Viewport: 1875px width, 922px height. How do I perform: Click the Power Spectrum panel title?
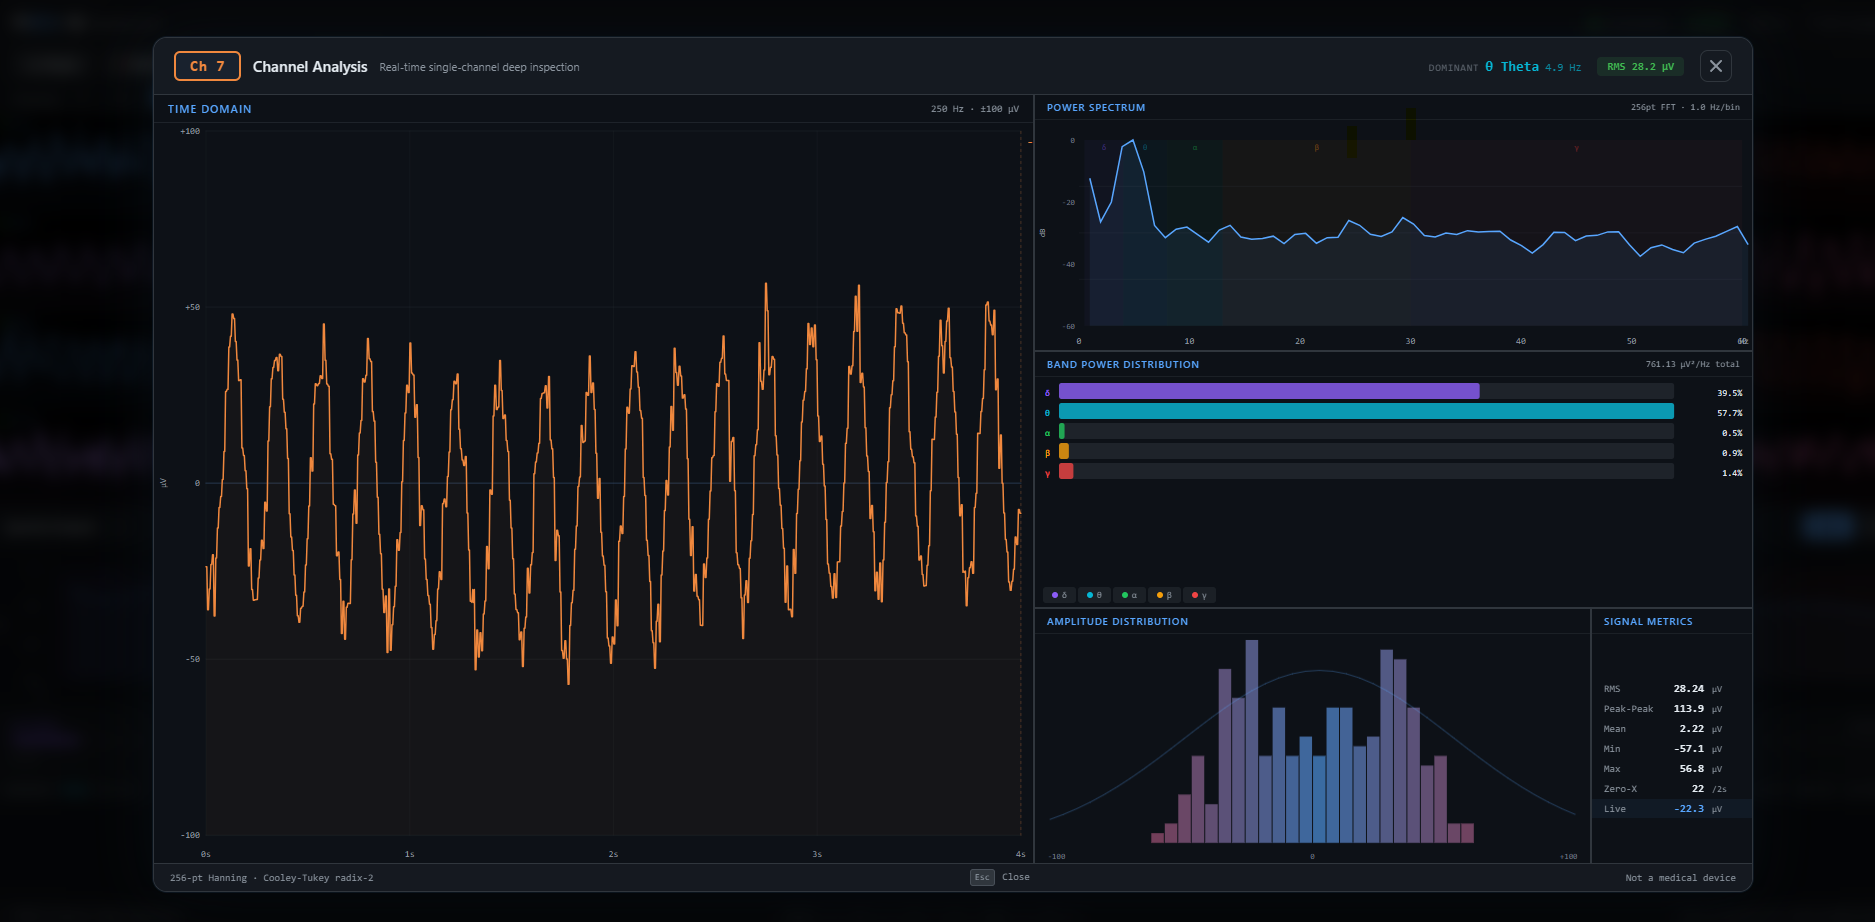coord(1095,108)
